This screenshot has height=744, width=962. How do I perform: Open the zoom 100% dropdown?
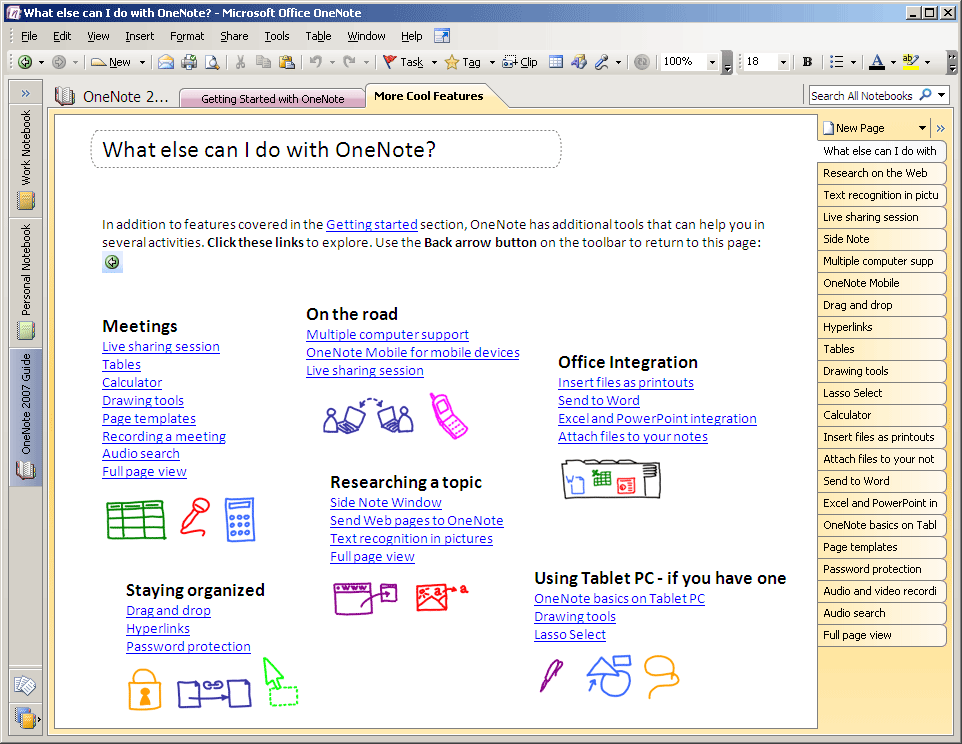pyautogui.click(x=712, y=62)
